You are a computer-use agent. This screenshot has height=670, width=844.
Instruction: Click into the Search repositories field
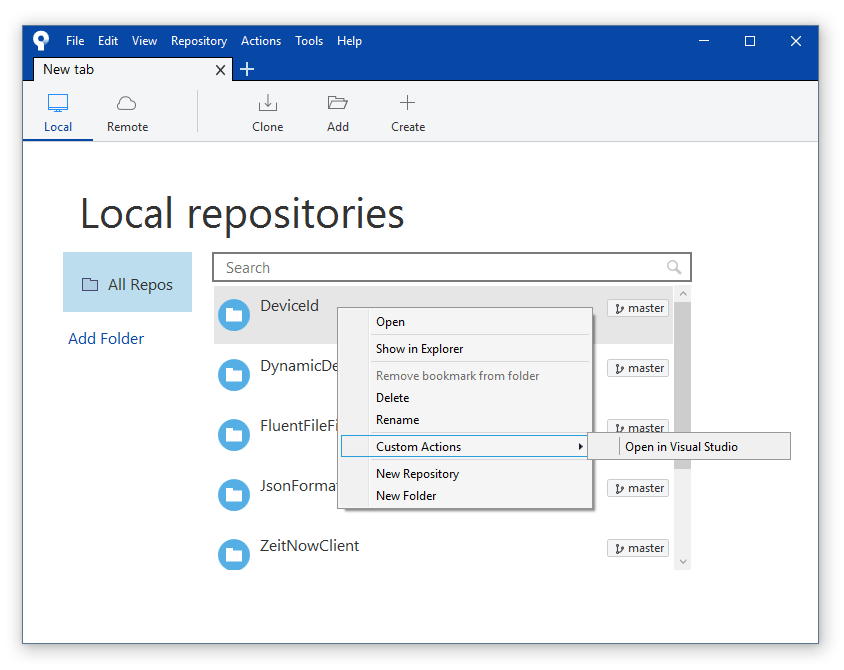(x=440, y=268)
